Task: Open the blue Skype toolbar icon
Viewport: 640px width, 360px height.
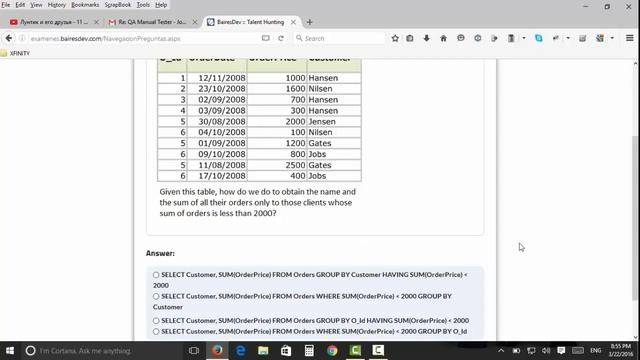Action: (x=539, y=38)
